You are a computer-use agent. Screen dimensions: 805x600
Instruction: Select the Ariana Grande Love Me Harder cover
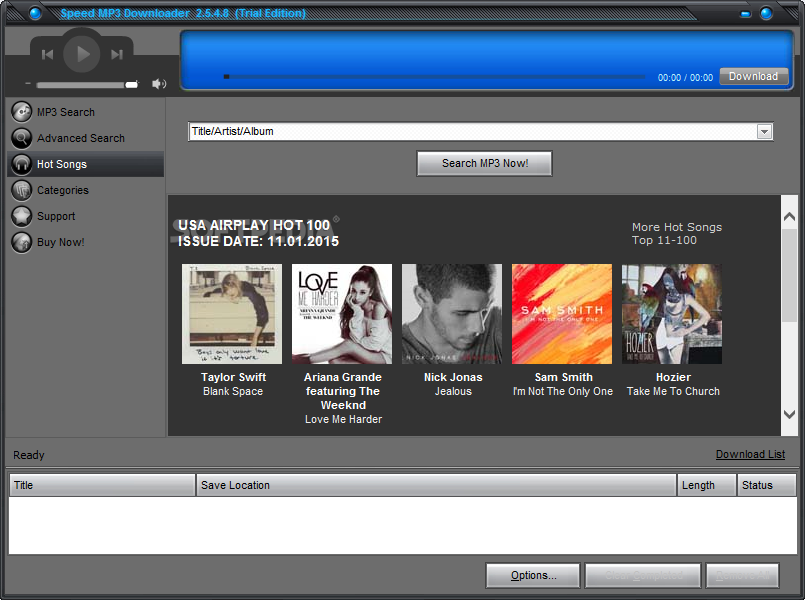tap(342, 314)
